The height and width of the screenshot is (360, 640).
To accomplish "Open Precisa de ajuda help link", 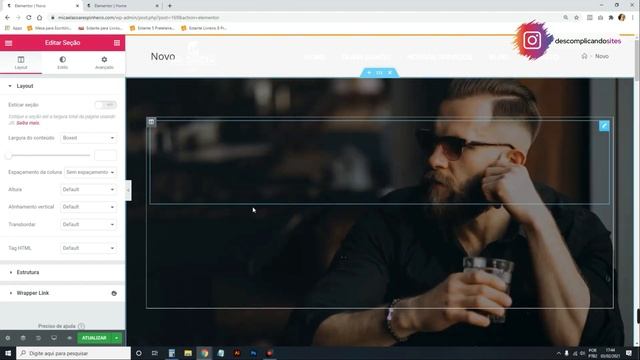I will click(x=61, y=326).
